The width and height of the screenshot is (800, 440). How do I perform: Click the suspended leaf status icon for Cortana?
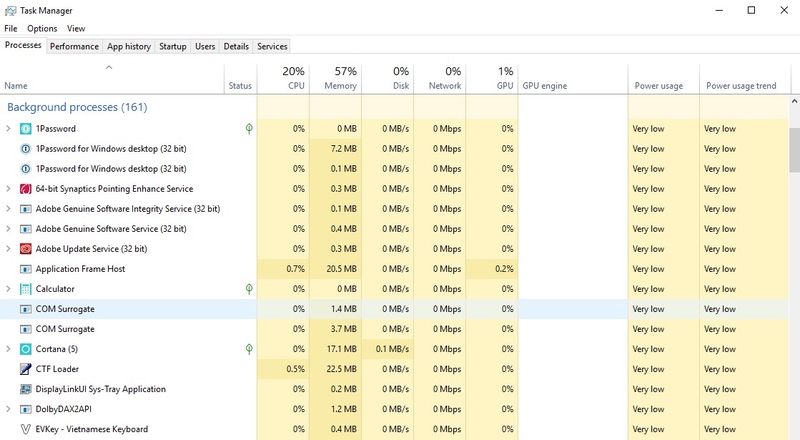tap(249, 349)
